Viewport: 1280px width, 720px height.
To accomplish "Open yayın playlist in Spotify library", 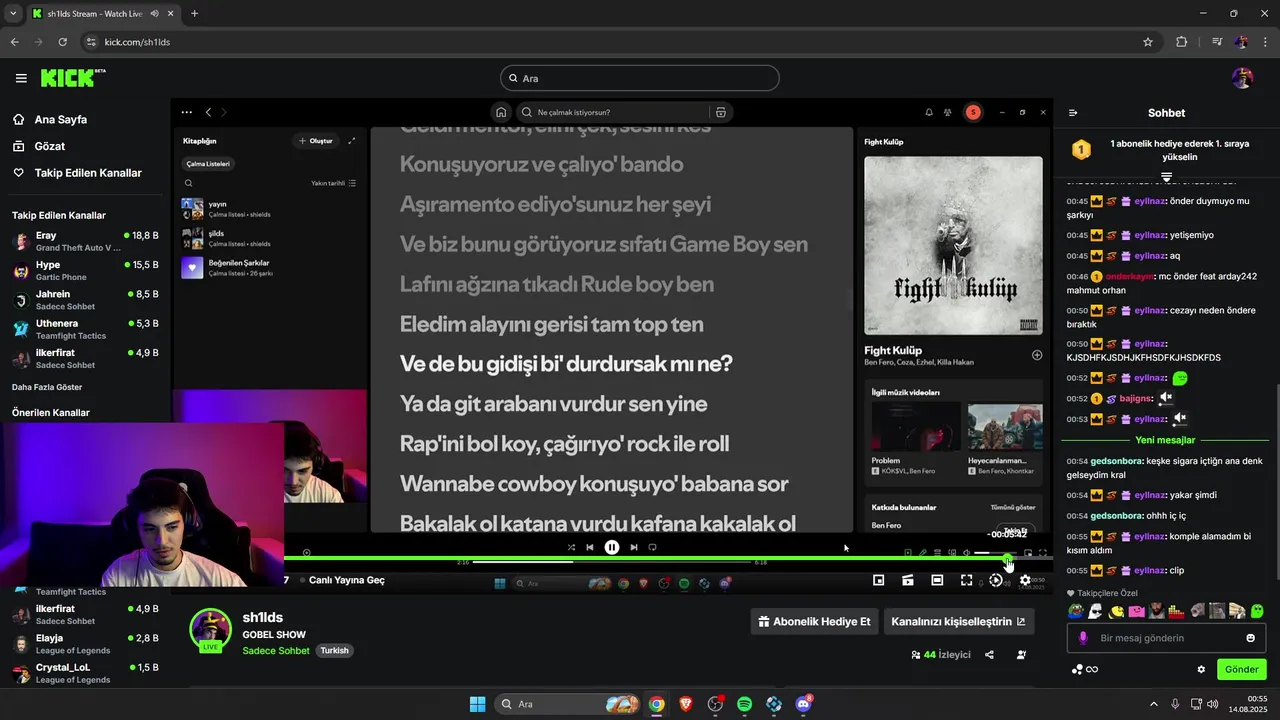I will [x=267, y=209].
